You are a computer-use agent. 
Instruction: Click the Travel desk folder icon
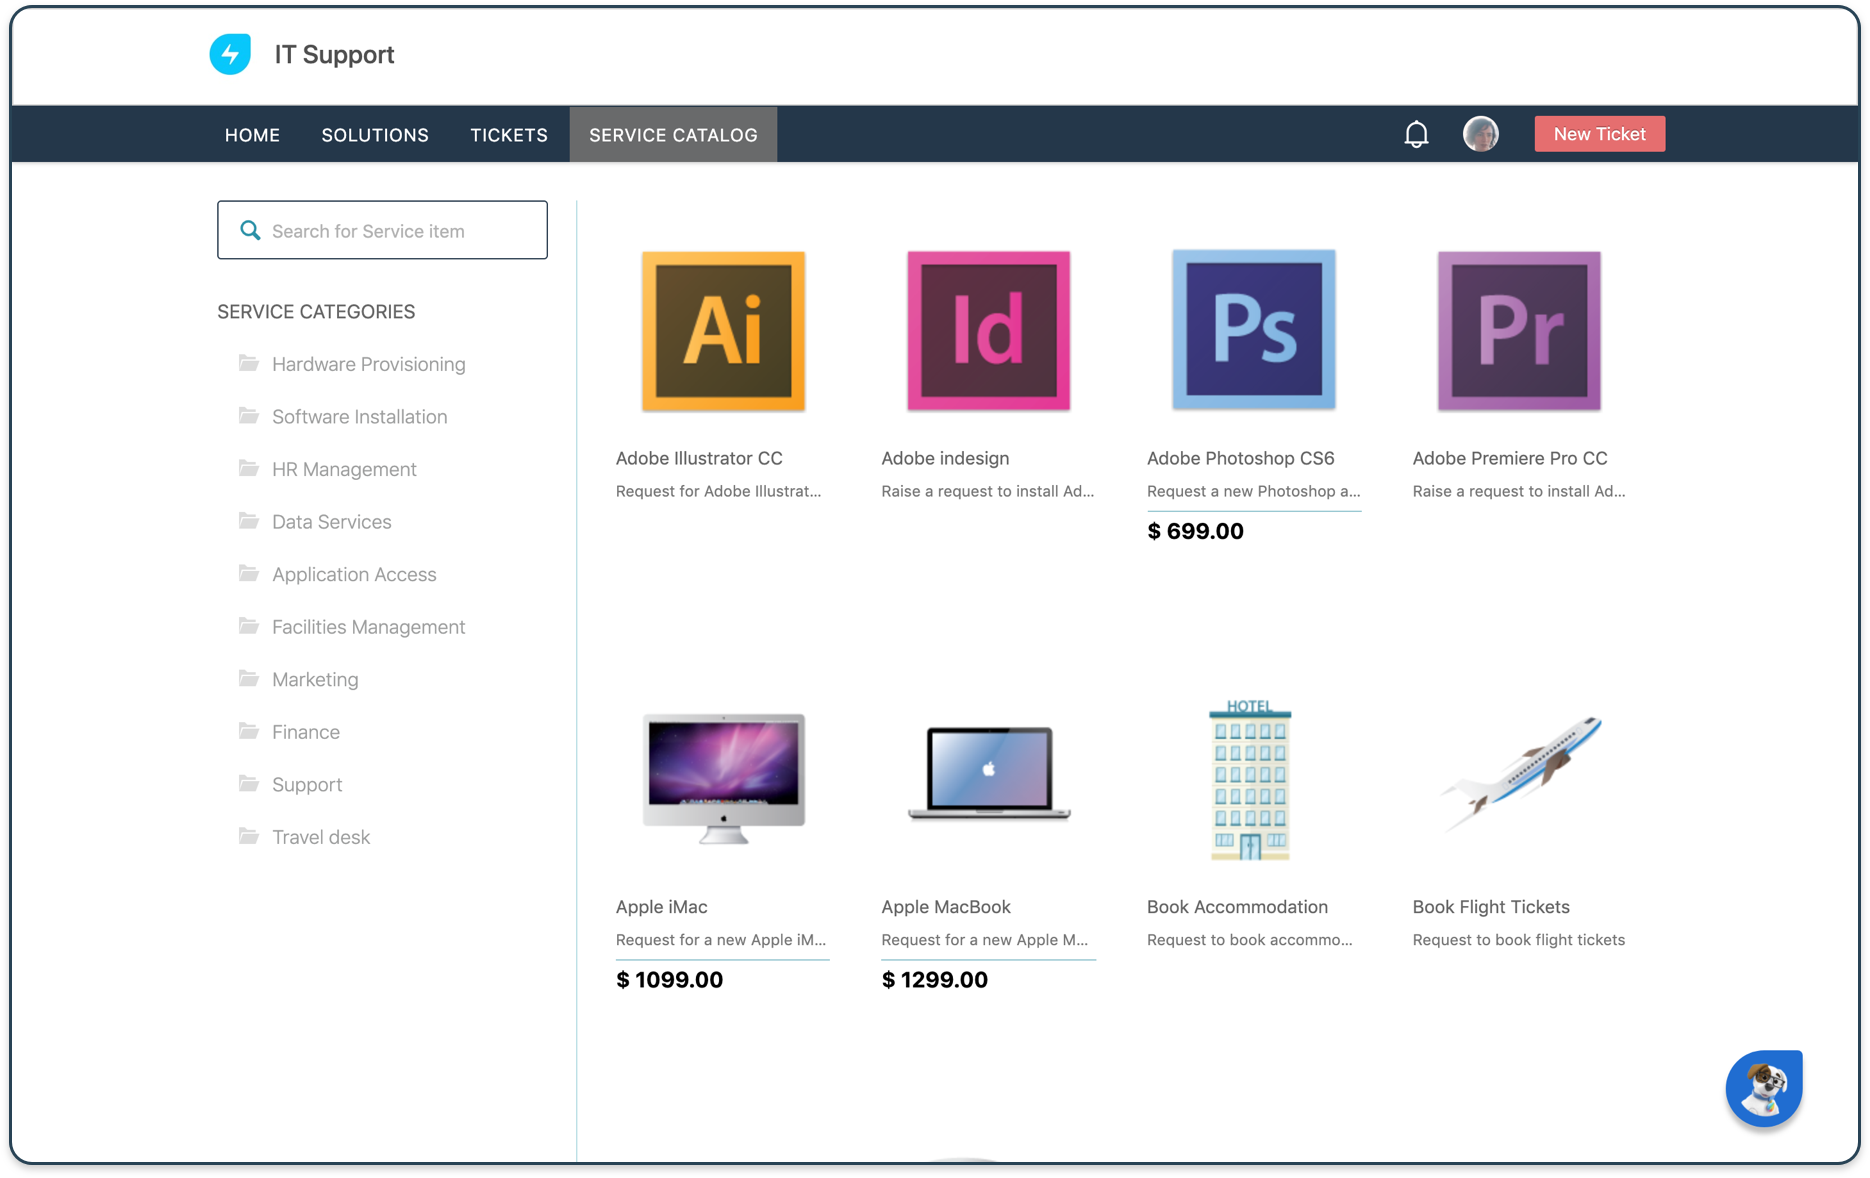(x=249, y=836)
